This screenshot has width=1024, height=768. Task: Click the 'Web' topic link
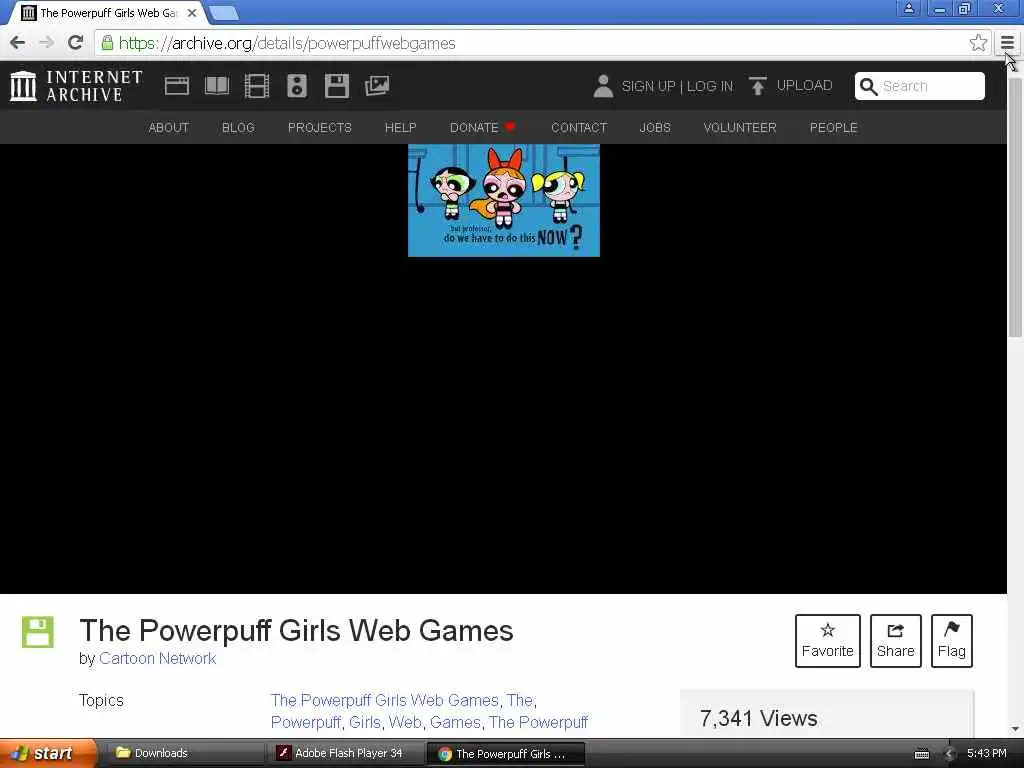click(405, 722)
